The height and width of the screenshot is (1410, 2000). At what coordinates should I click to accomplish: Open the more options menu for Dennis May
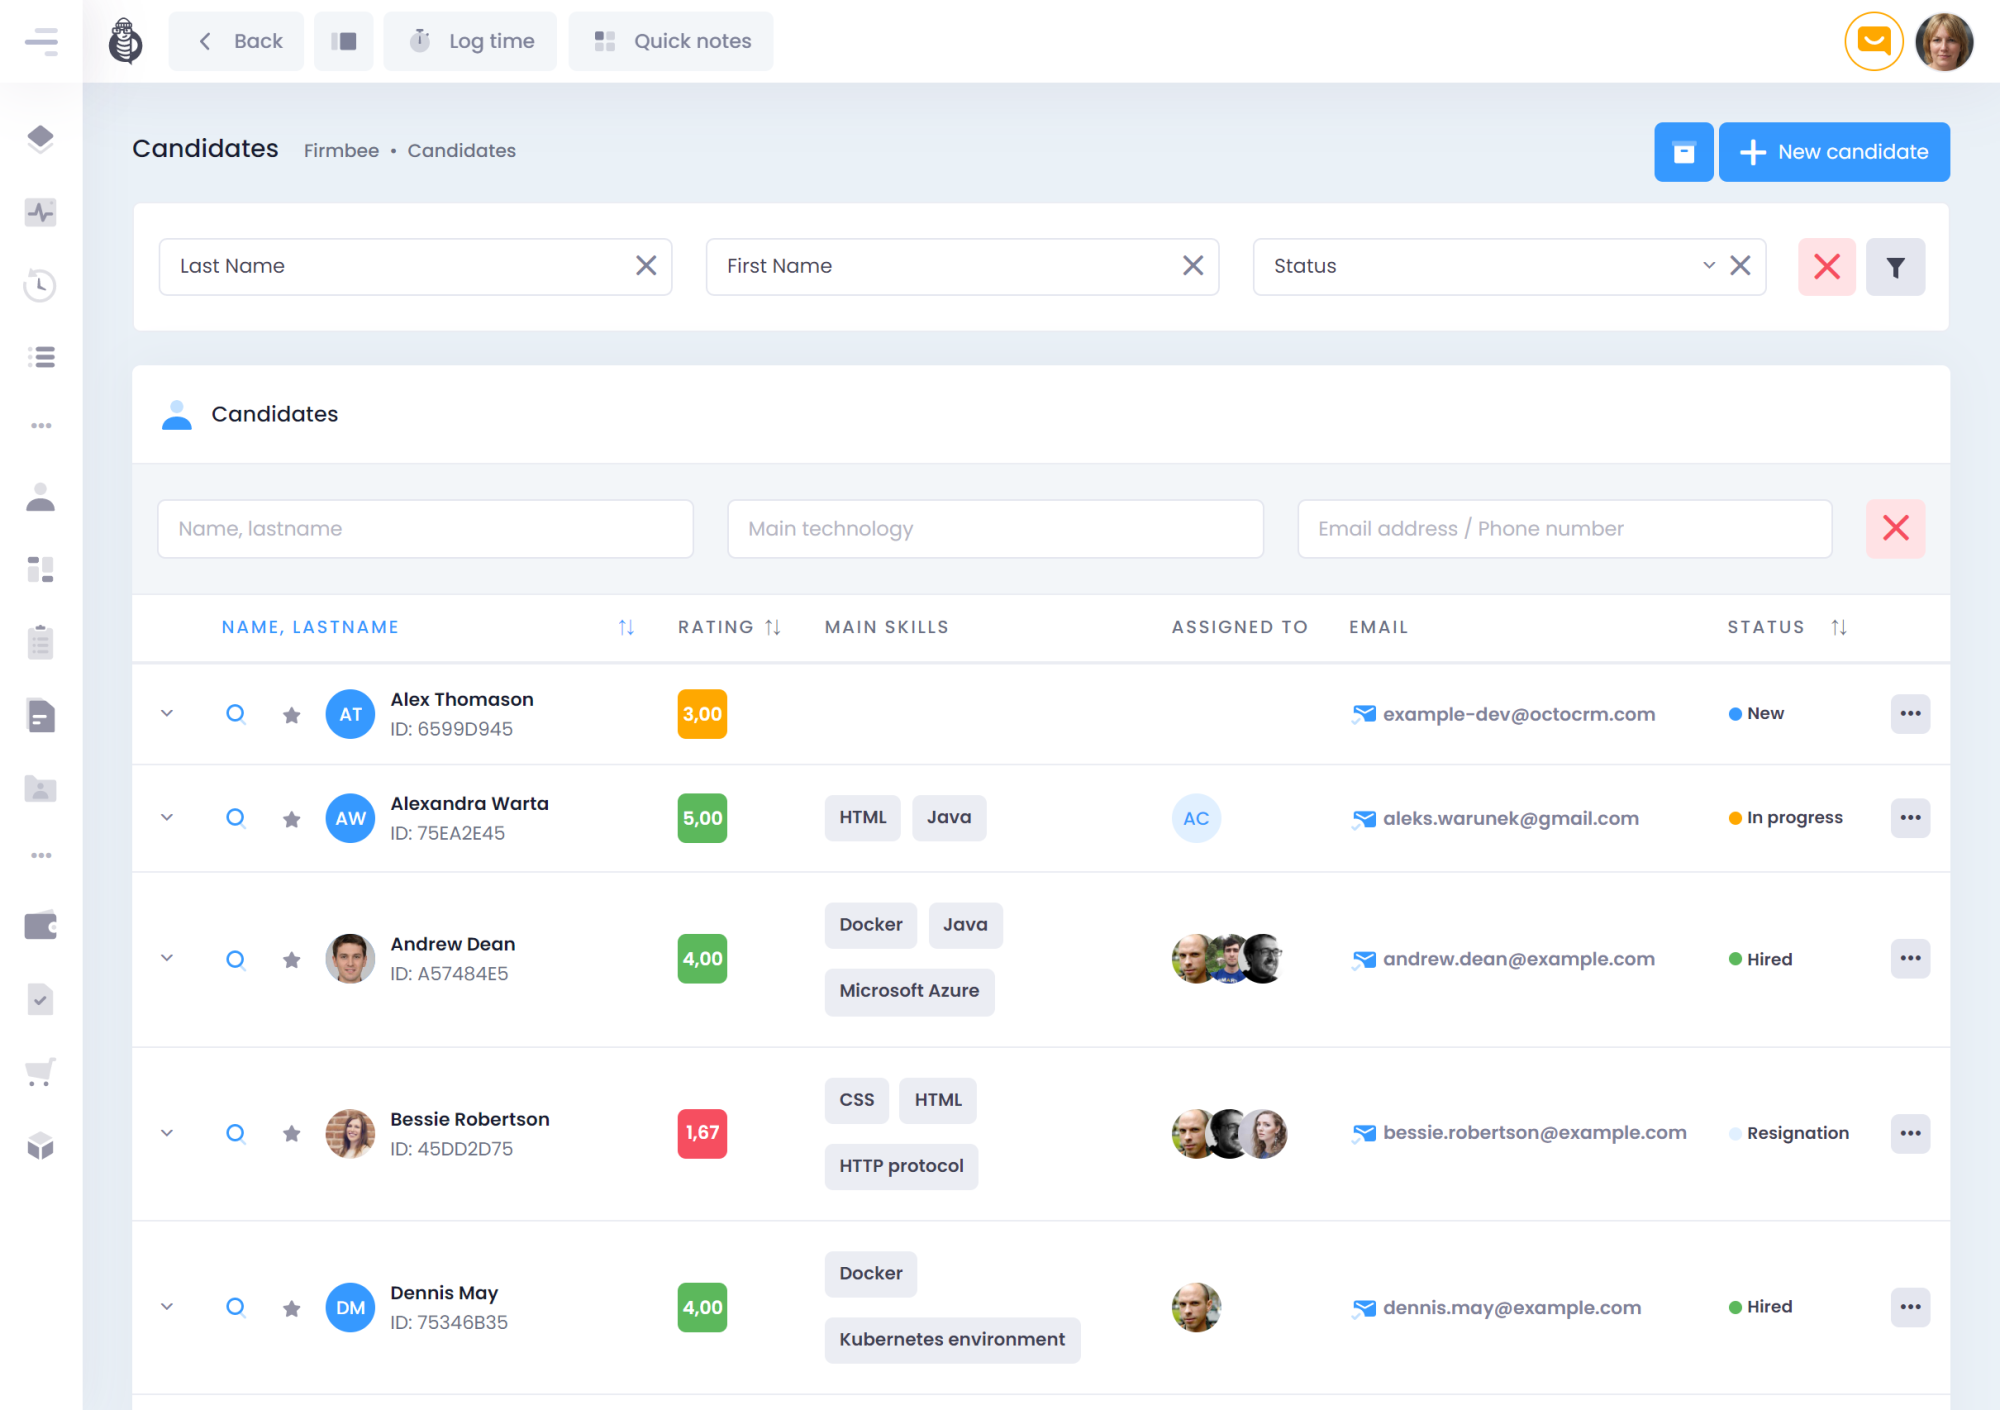tap(1910, 1307)
